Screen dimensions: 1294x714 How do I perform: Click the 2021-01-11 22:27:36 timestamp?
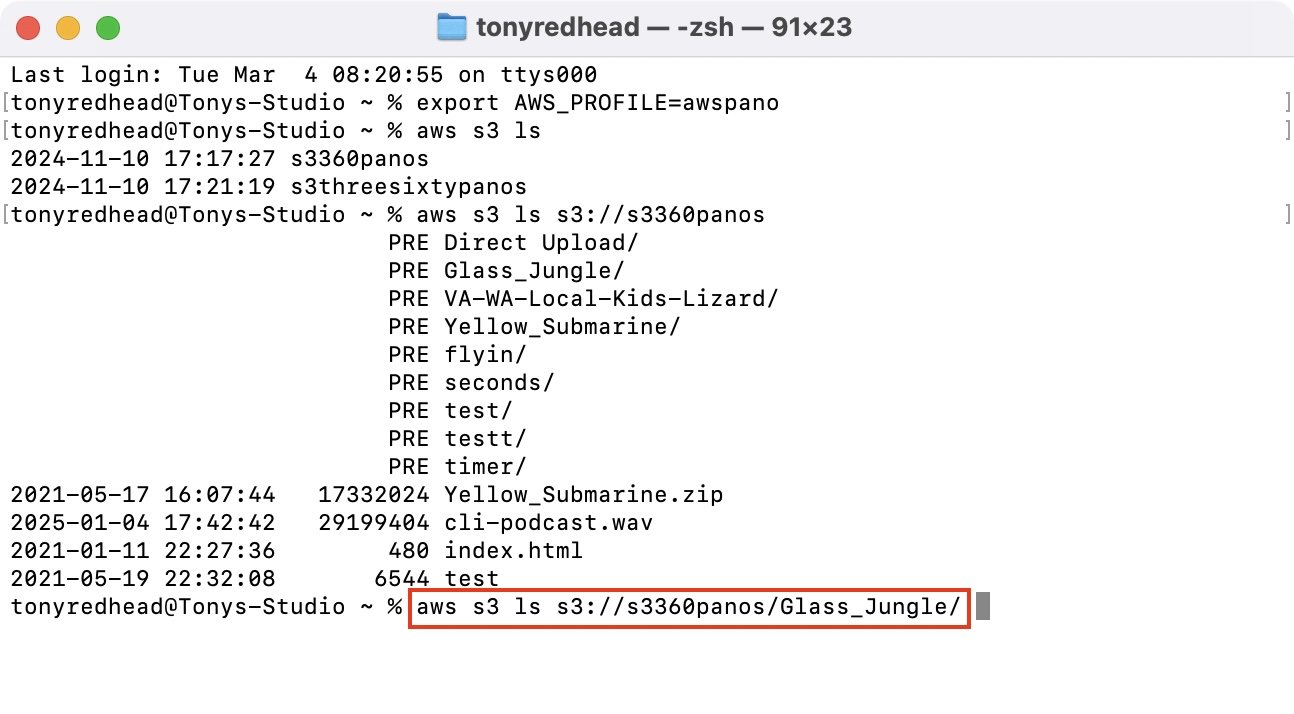tap(143, 550)
